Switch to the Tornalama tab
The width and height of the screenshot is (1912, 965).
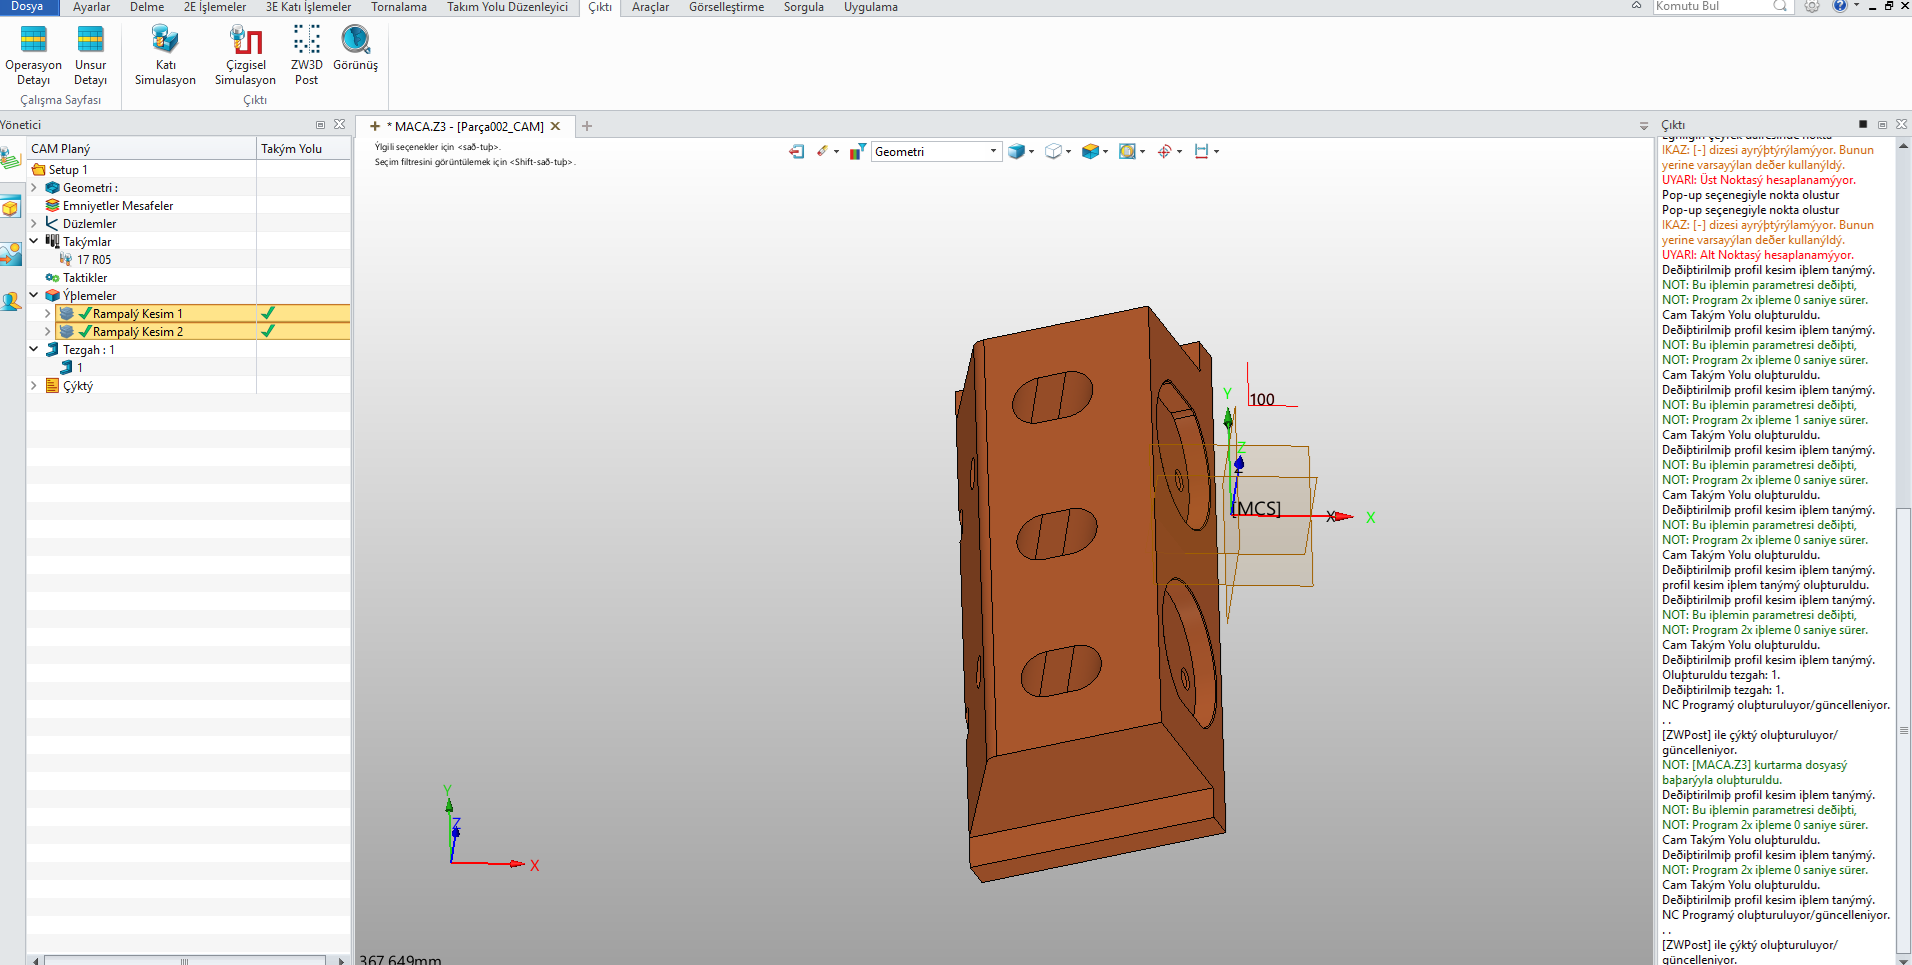pos(399,7)
